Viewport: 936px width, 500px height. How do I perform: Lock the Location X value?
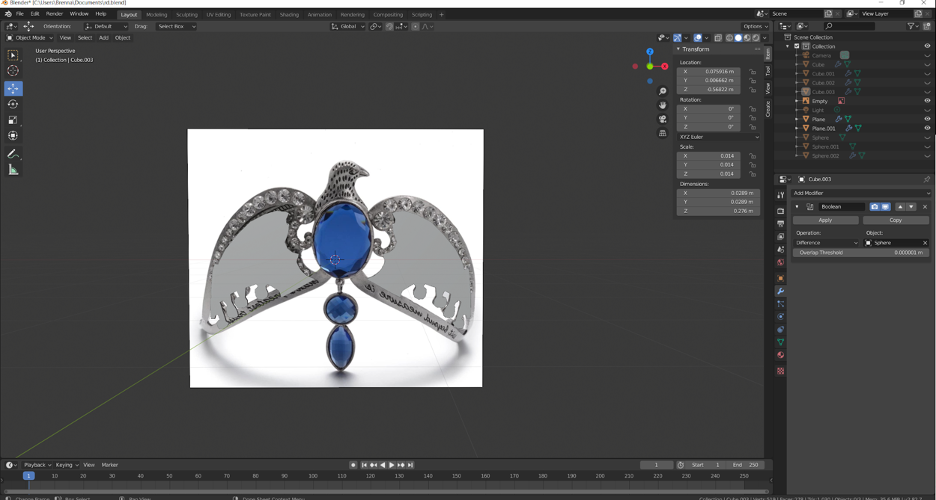tap(752, 72)
